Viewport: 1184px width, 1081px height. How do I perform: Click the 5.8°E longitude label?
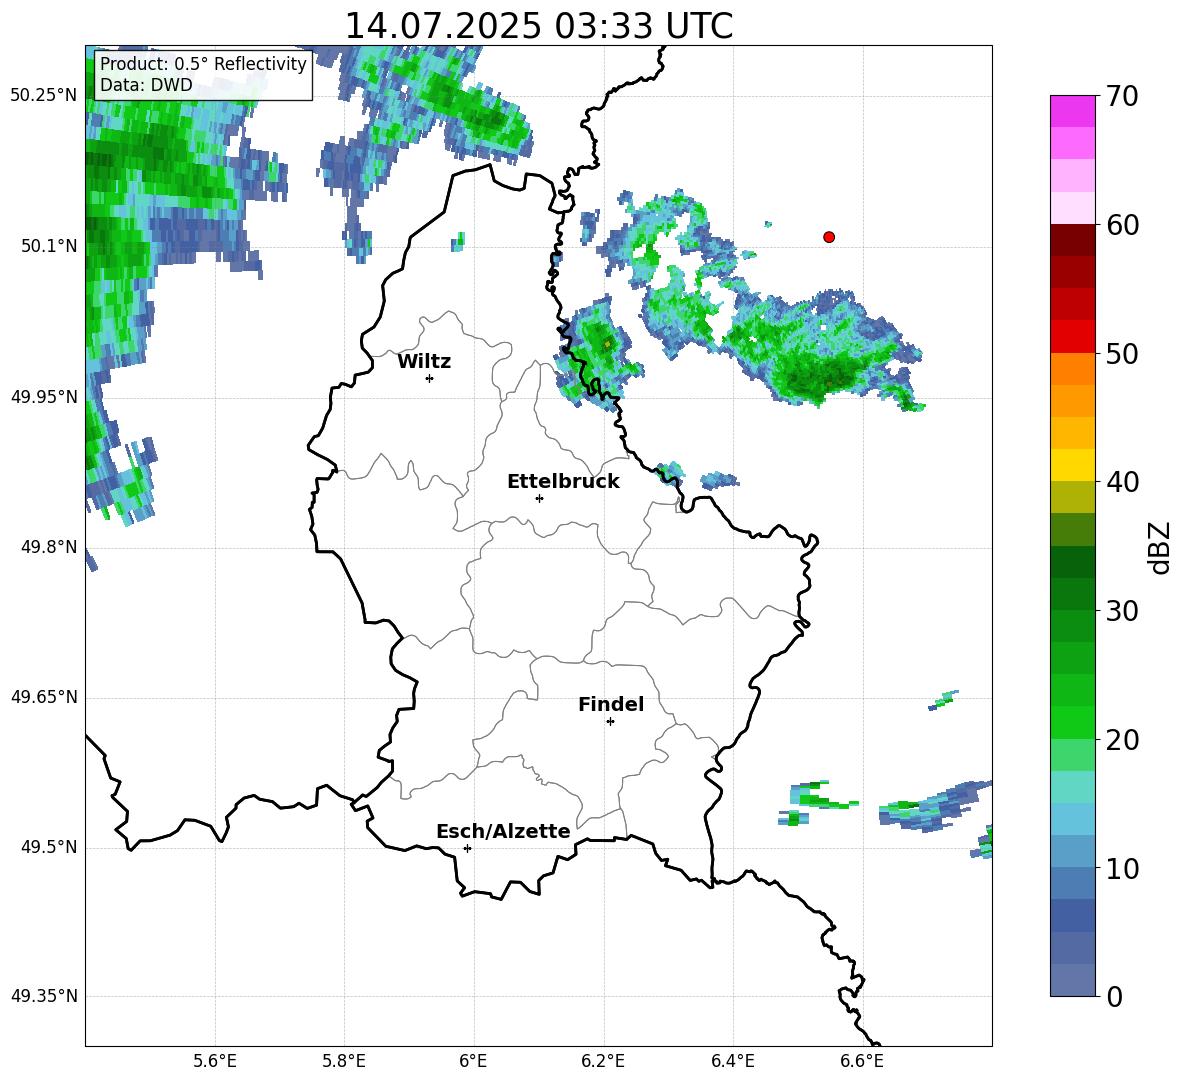344,1061
